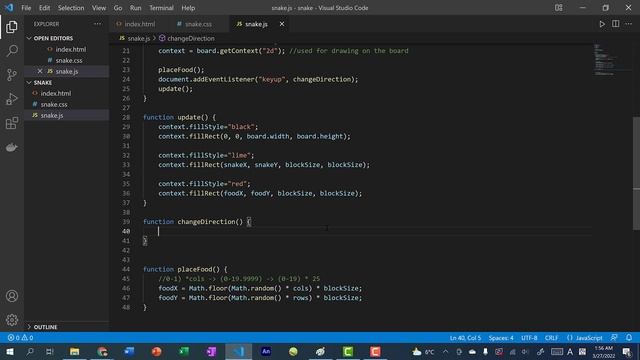Click Ln 40, Col 5 in status bar
Viewport: 640px width, 360px height.
tap(465, 338)
